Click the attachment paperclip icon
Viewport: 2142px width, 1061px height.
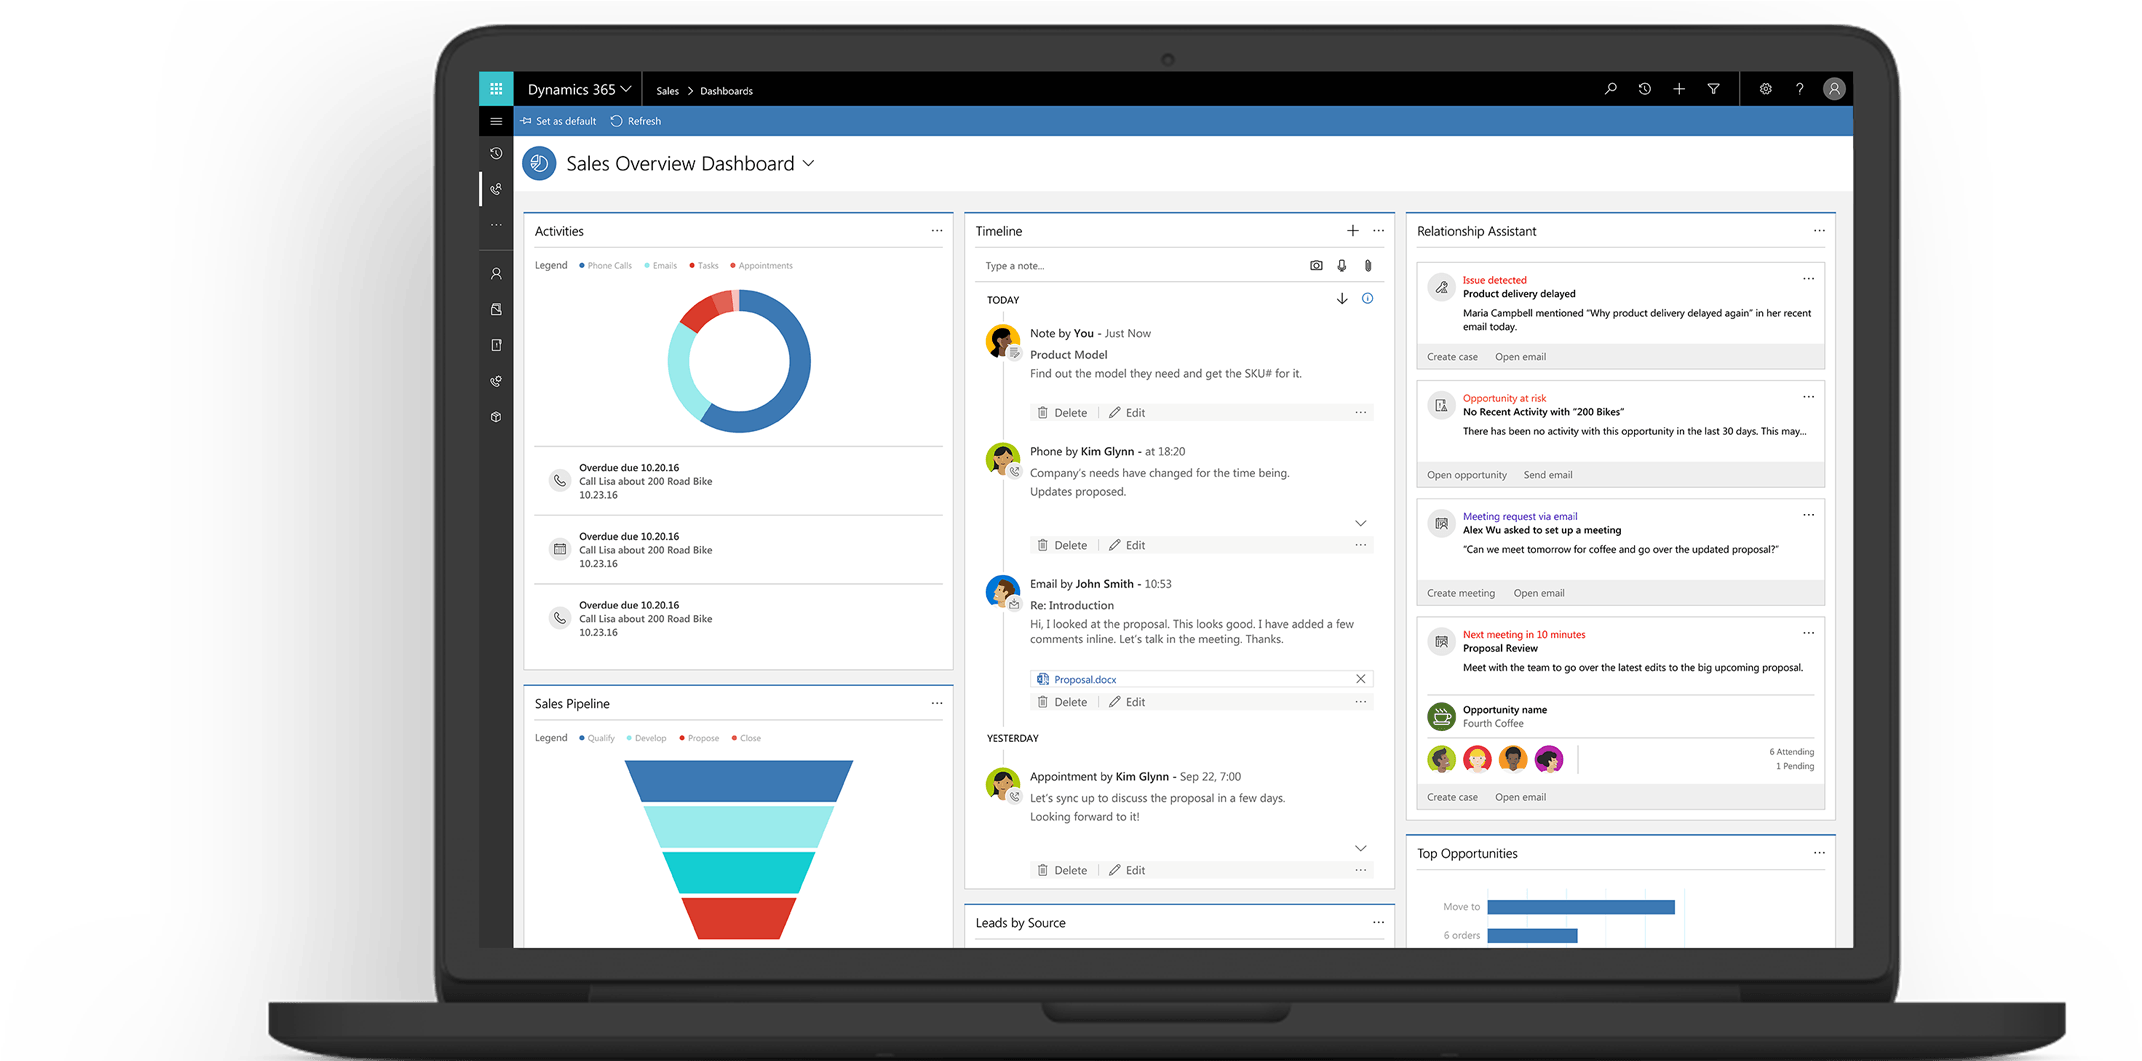click(1368, 266)
